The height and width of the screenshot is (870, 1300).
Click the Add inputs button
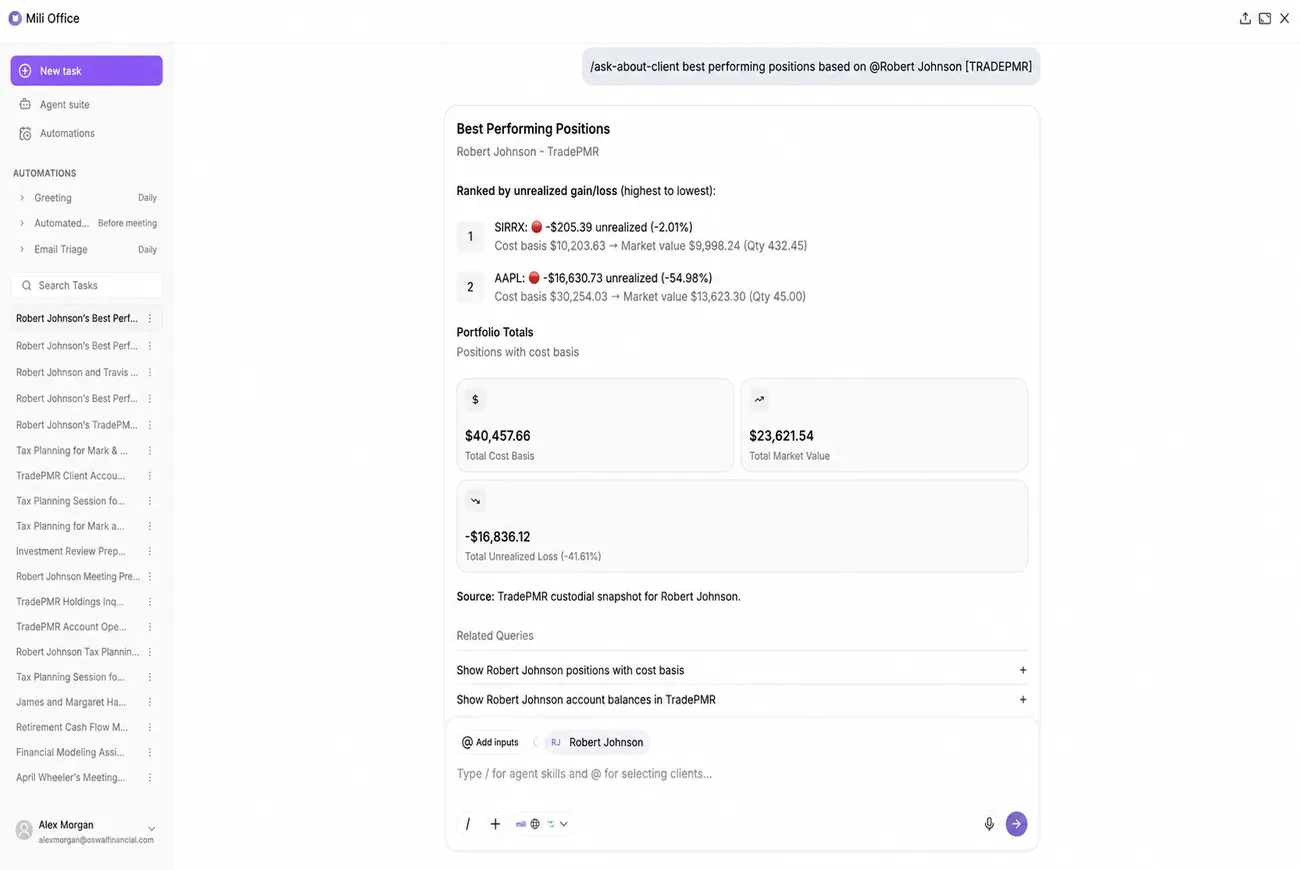coord(490,742)
